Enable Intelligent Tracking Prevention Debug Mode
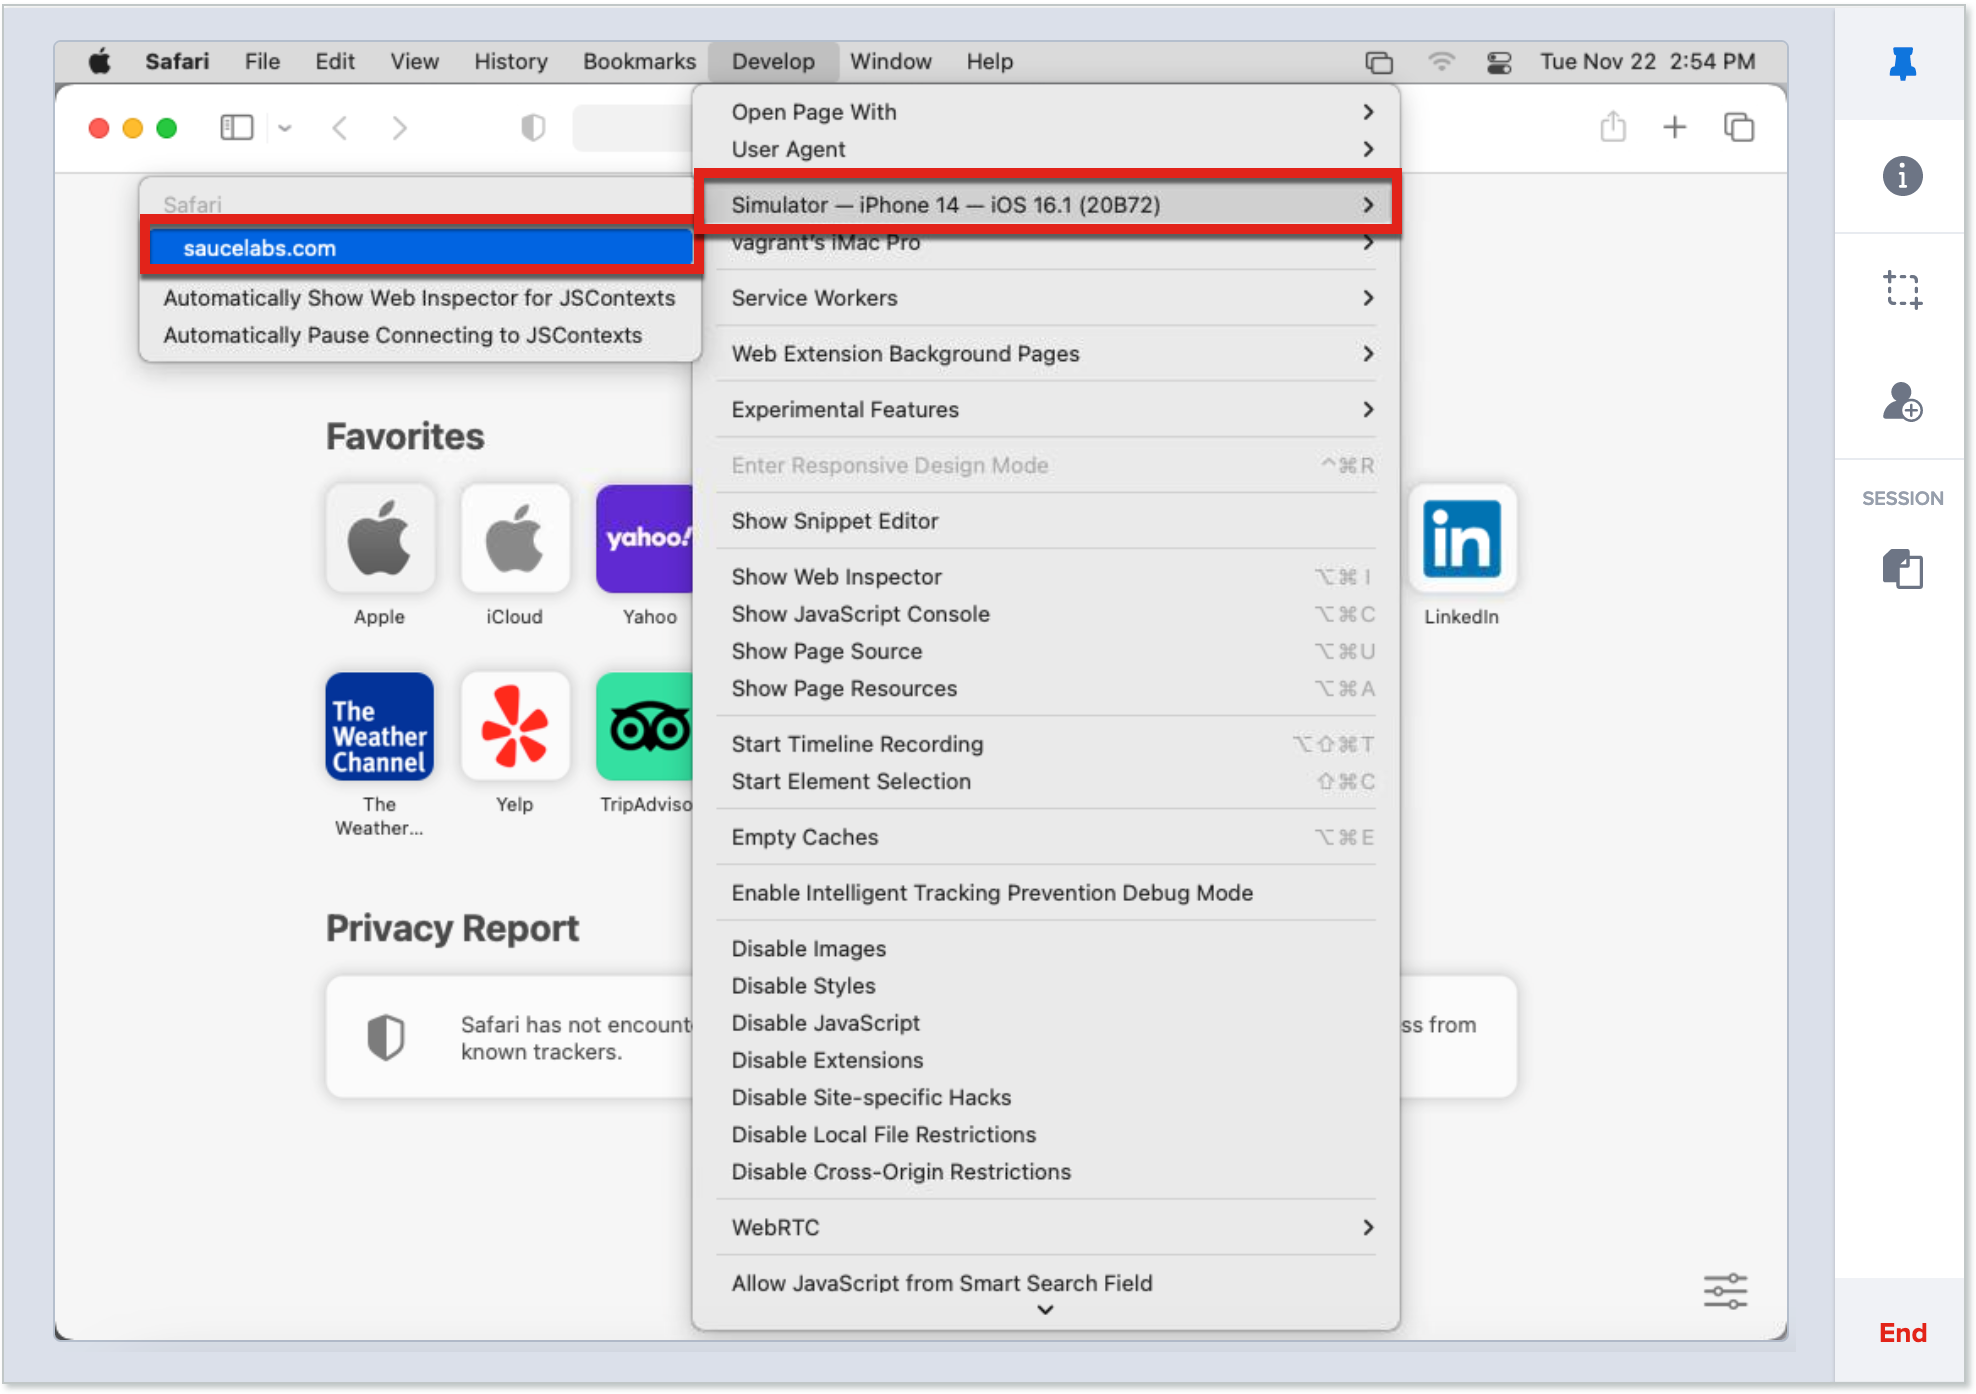Screen dimensions: 1976x1394 pos(991,893)
